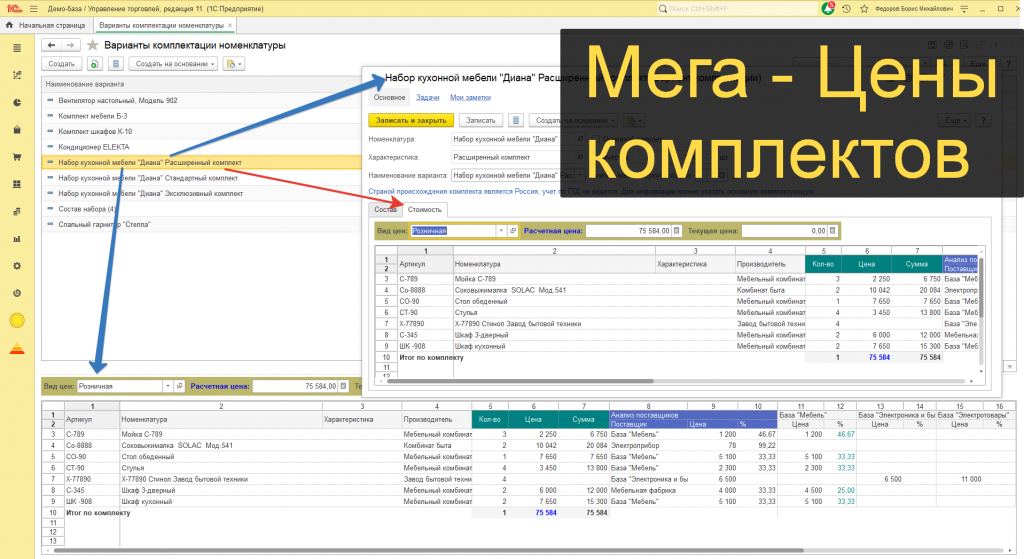Open the sidebar Главное lines icon at top
The image size is (1024, 559).
17,48
